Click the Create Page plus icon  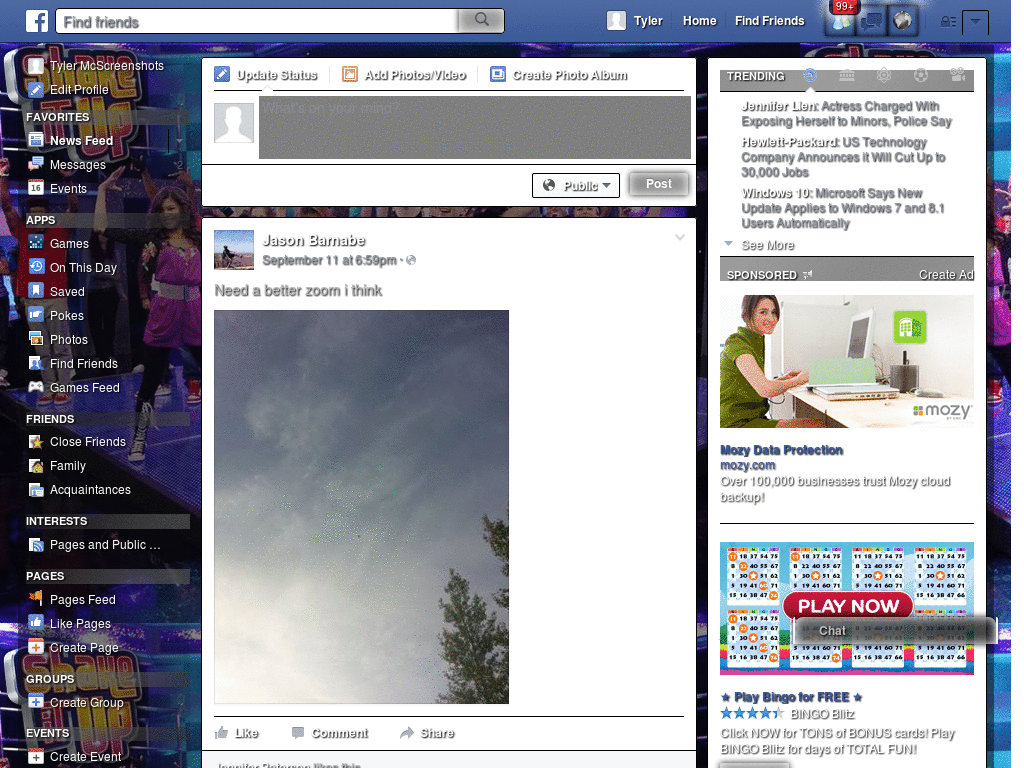36,647
